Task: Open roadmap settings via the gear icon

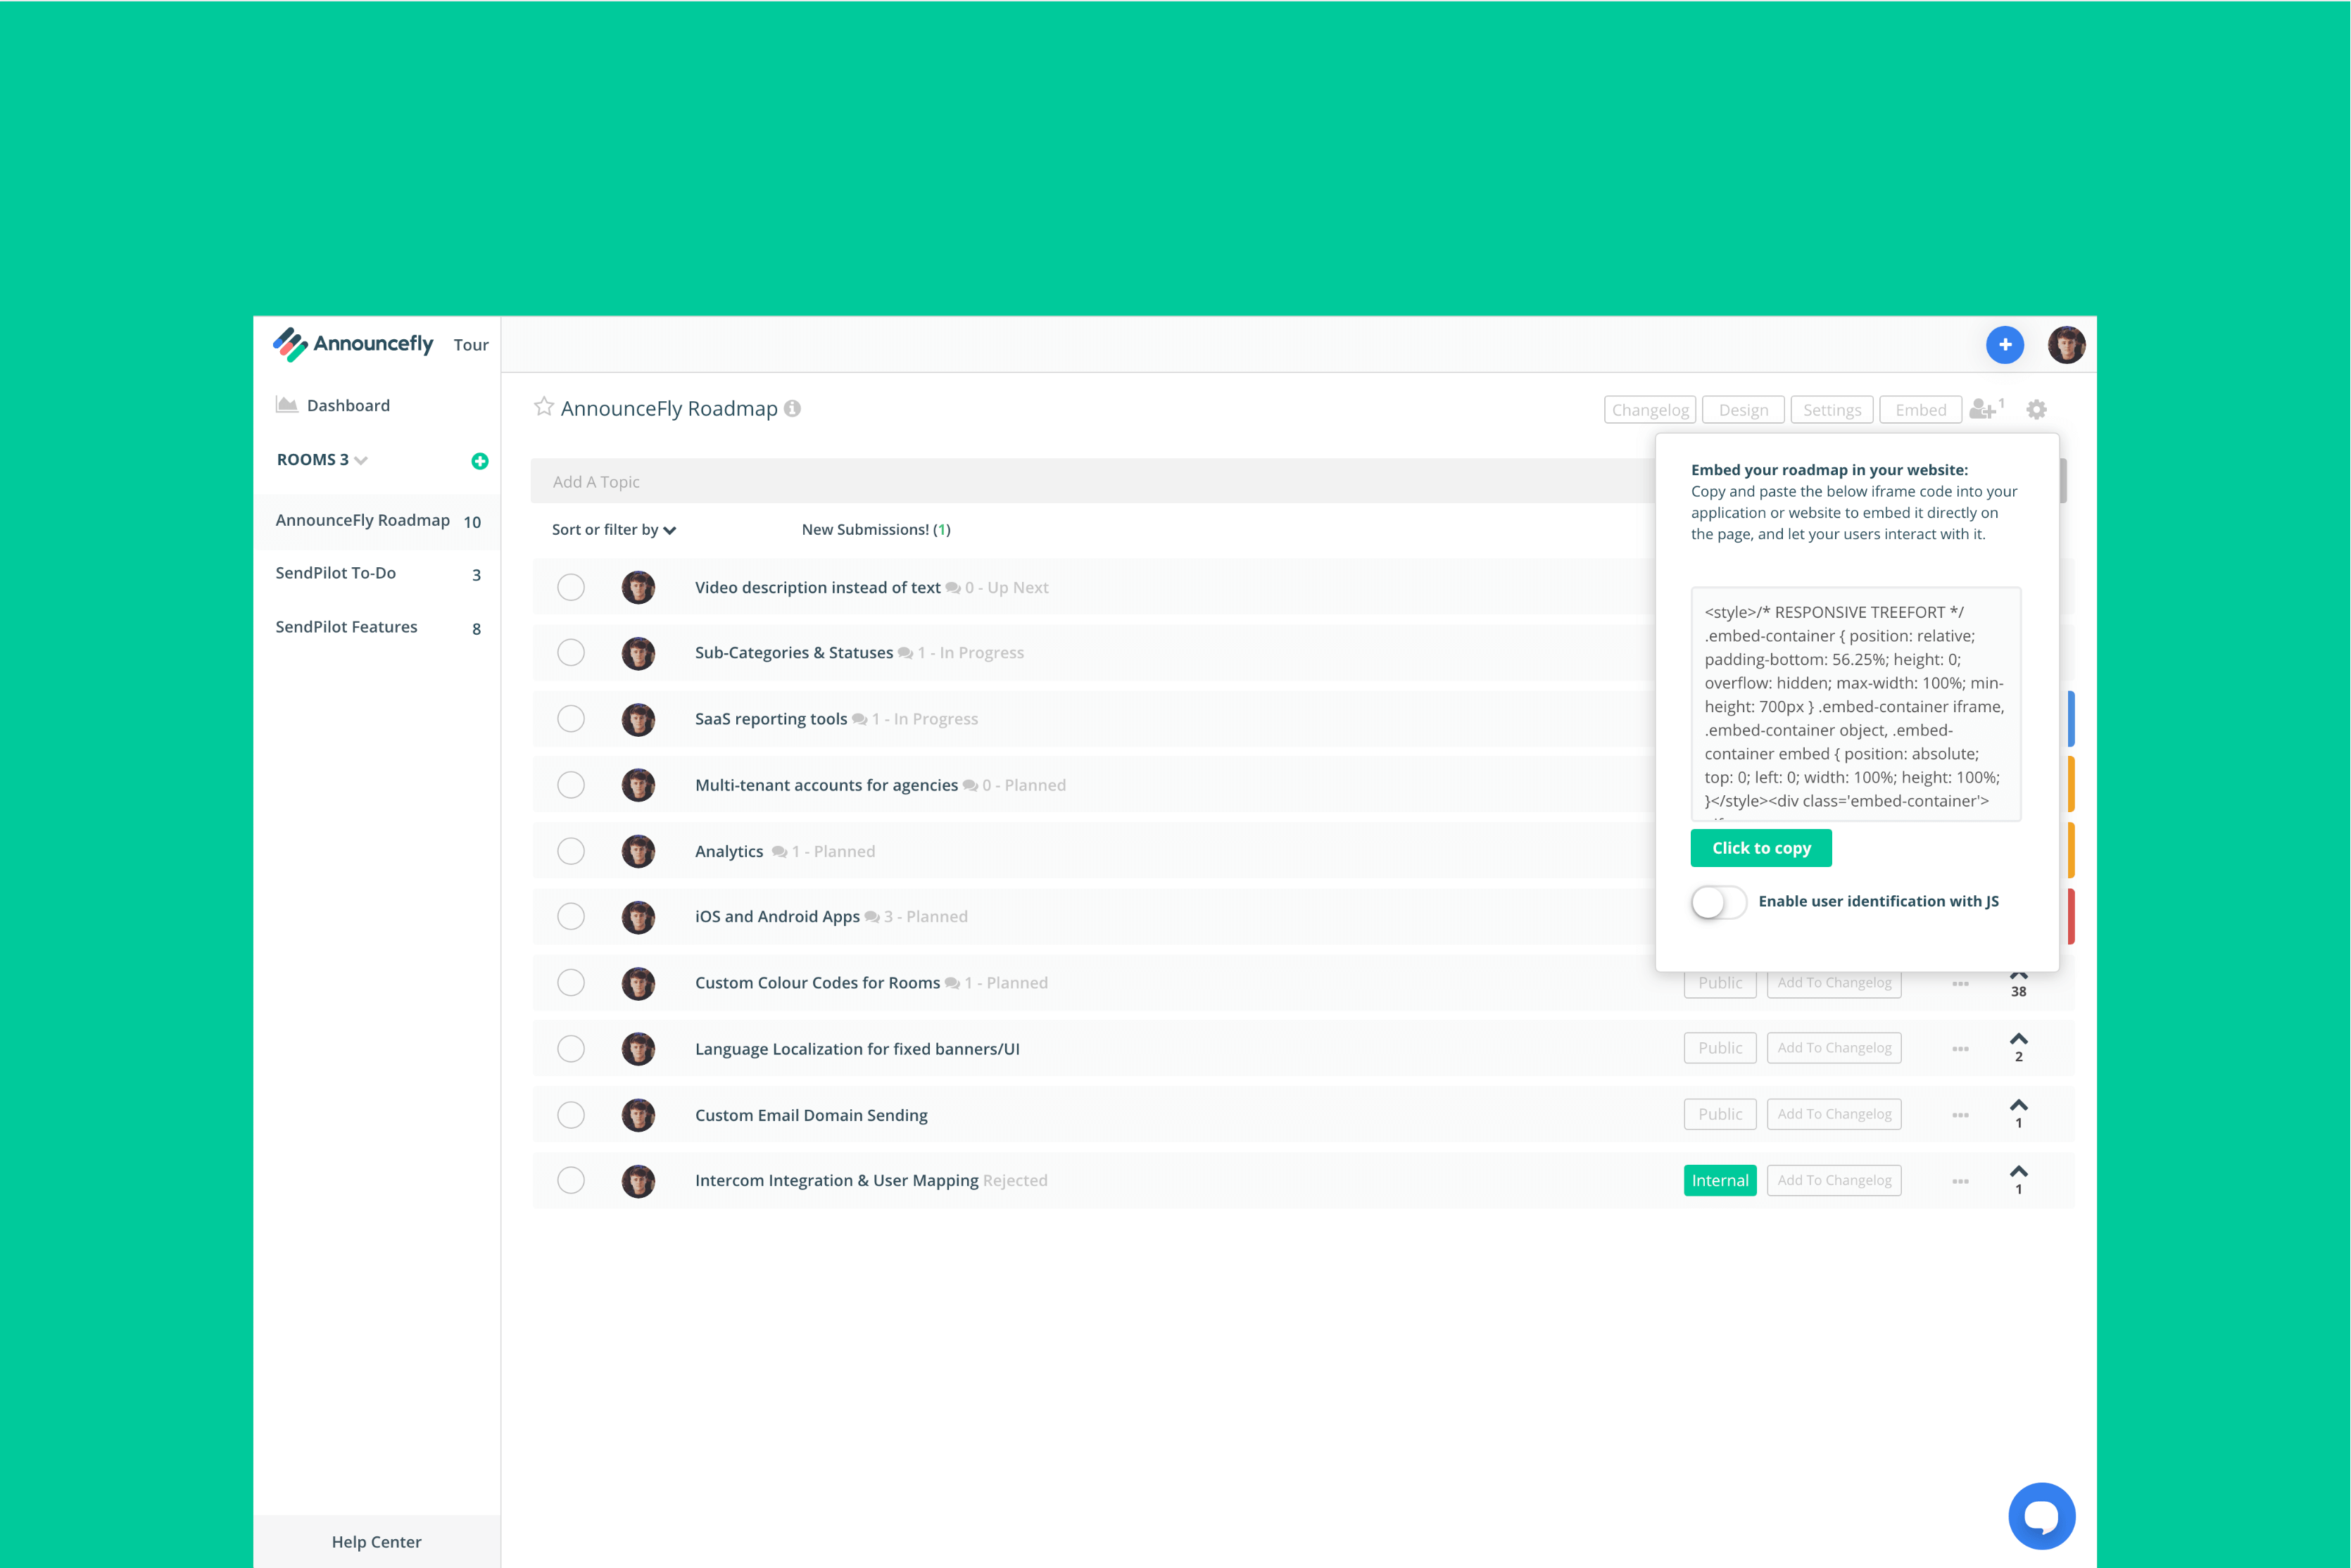Action: (2037, 409)
